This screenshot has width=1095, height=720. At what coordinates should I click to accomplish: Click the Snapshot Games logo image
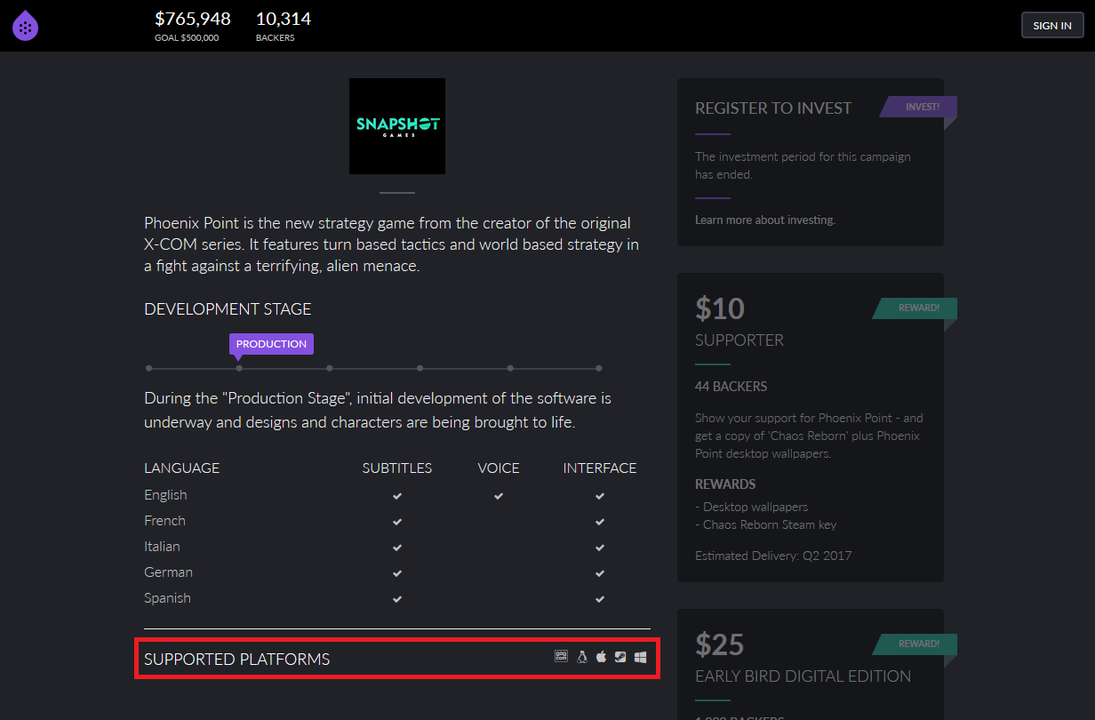[x=397, y=126]
